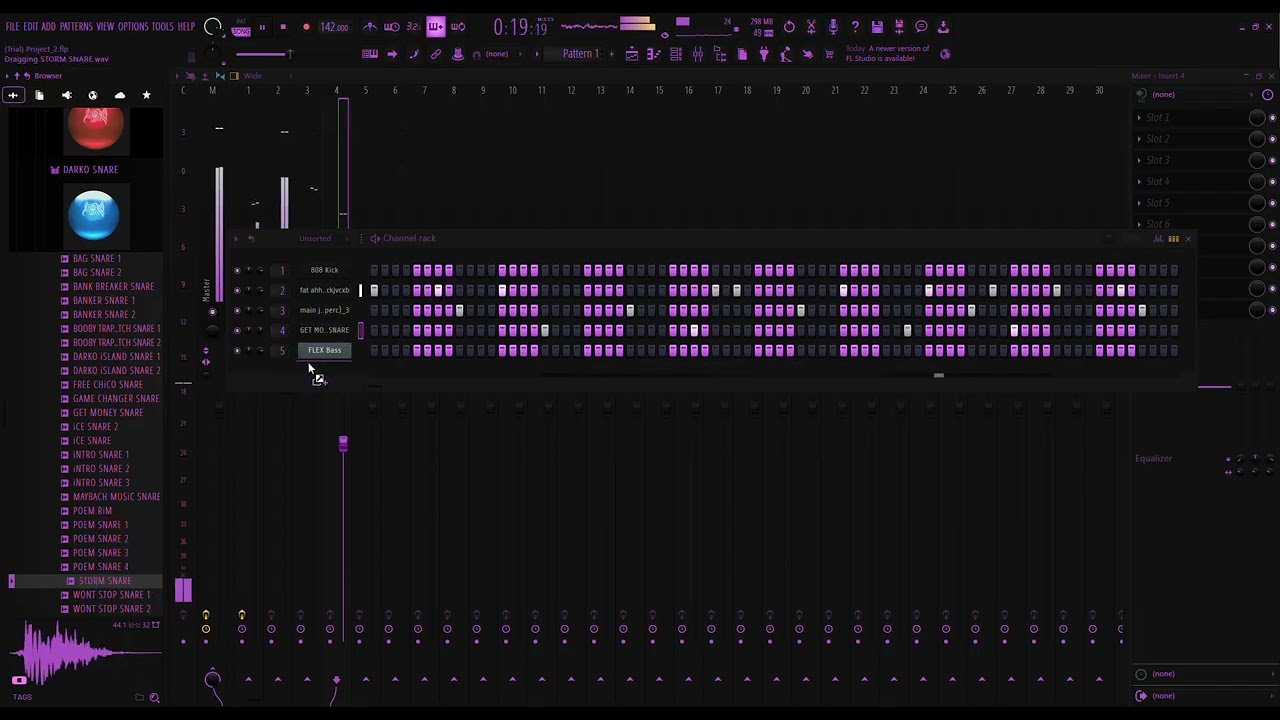The image size is (1280, 720).
Task: Click the newer version available notice
Action: [x=887, y=53]
